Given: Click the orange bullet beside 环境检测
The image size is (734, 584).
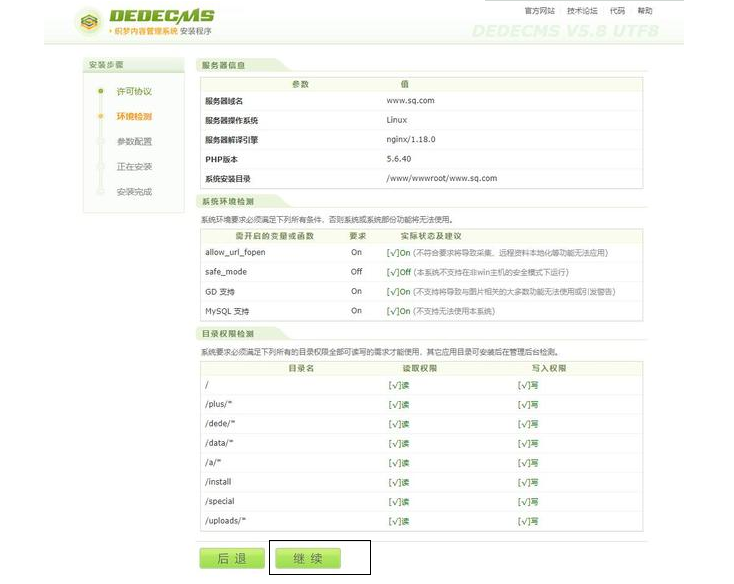Looking at the screenshot, I should tap(100, 116).
